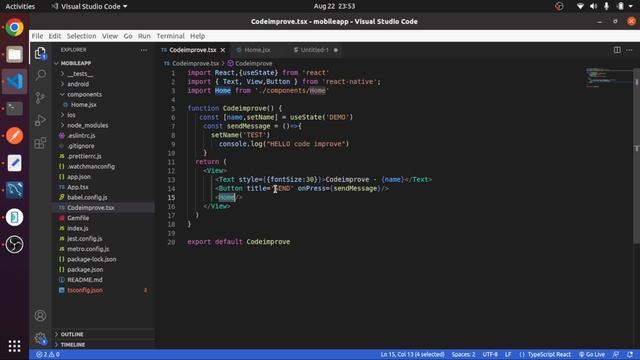Open Home.jsx in the explorer
The width and height of the screenshot is (640, 360).
[x=84, y=104]
